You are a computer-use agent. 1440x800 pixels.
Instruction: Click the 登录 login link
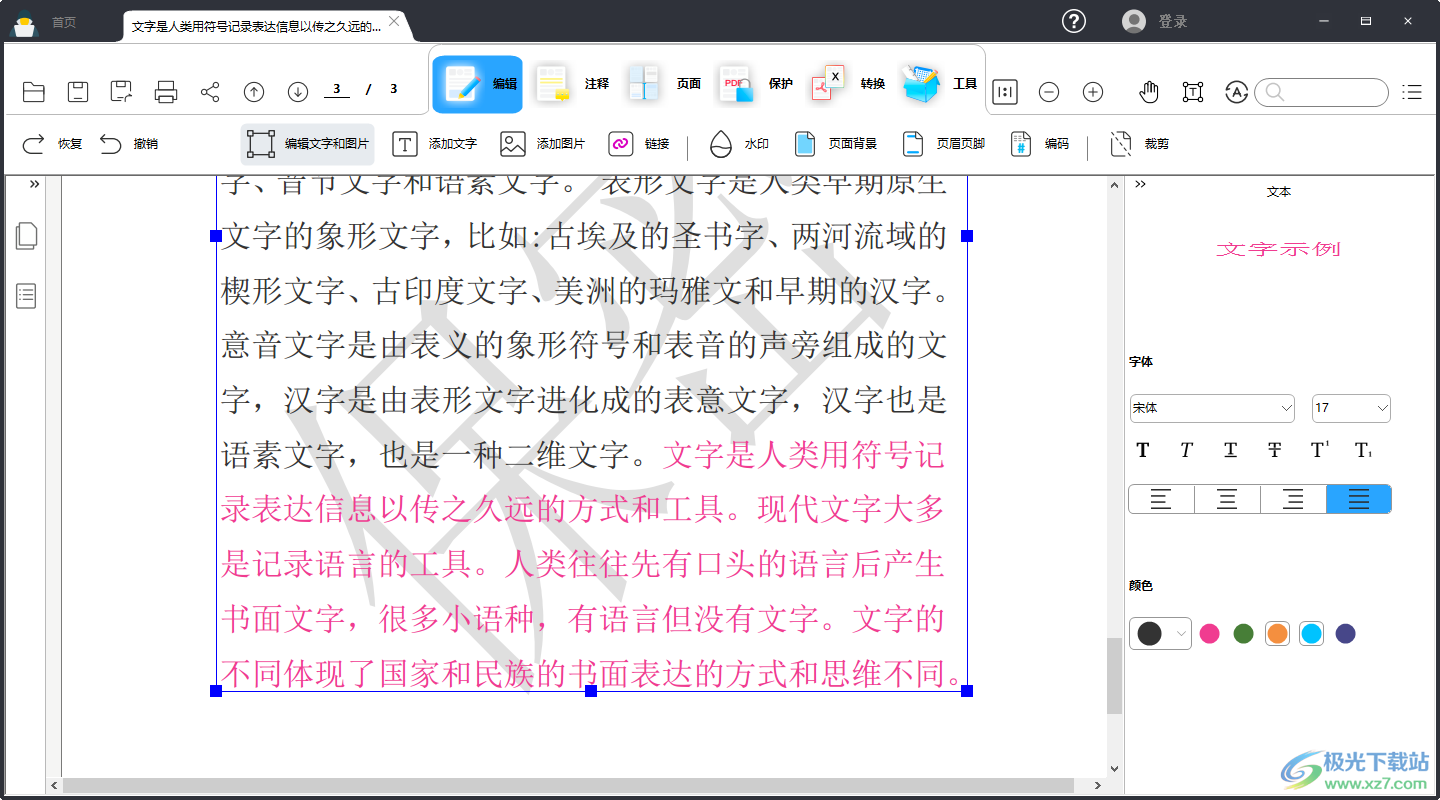coord(1172,21)
